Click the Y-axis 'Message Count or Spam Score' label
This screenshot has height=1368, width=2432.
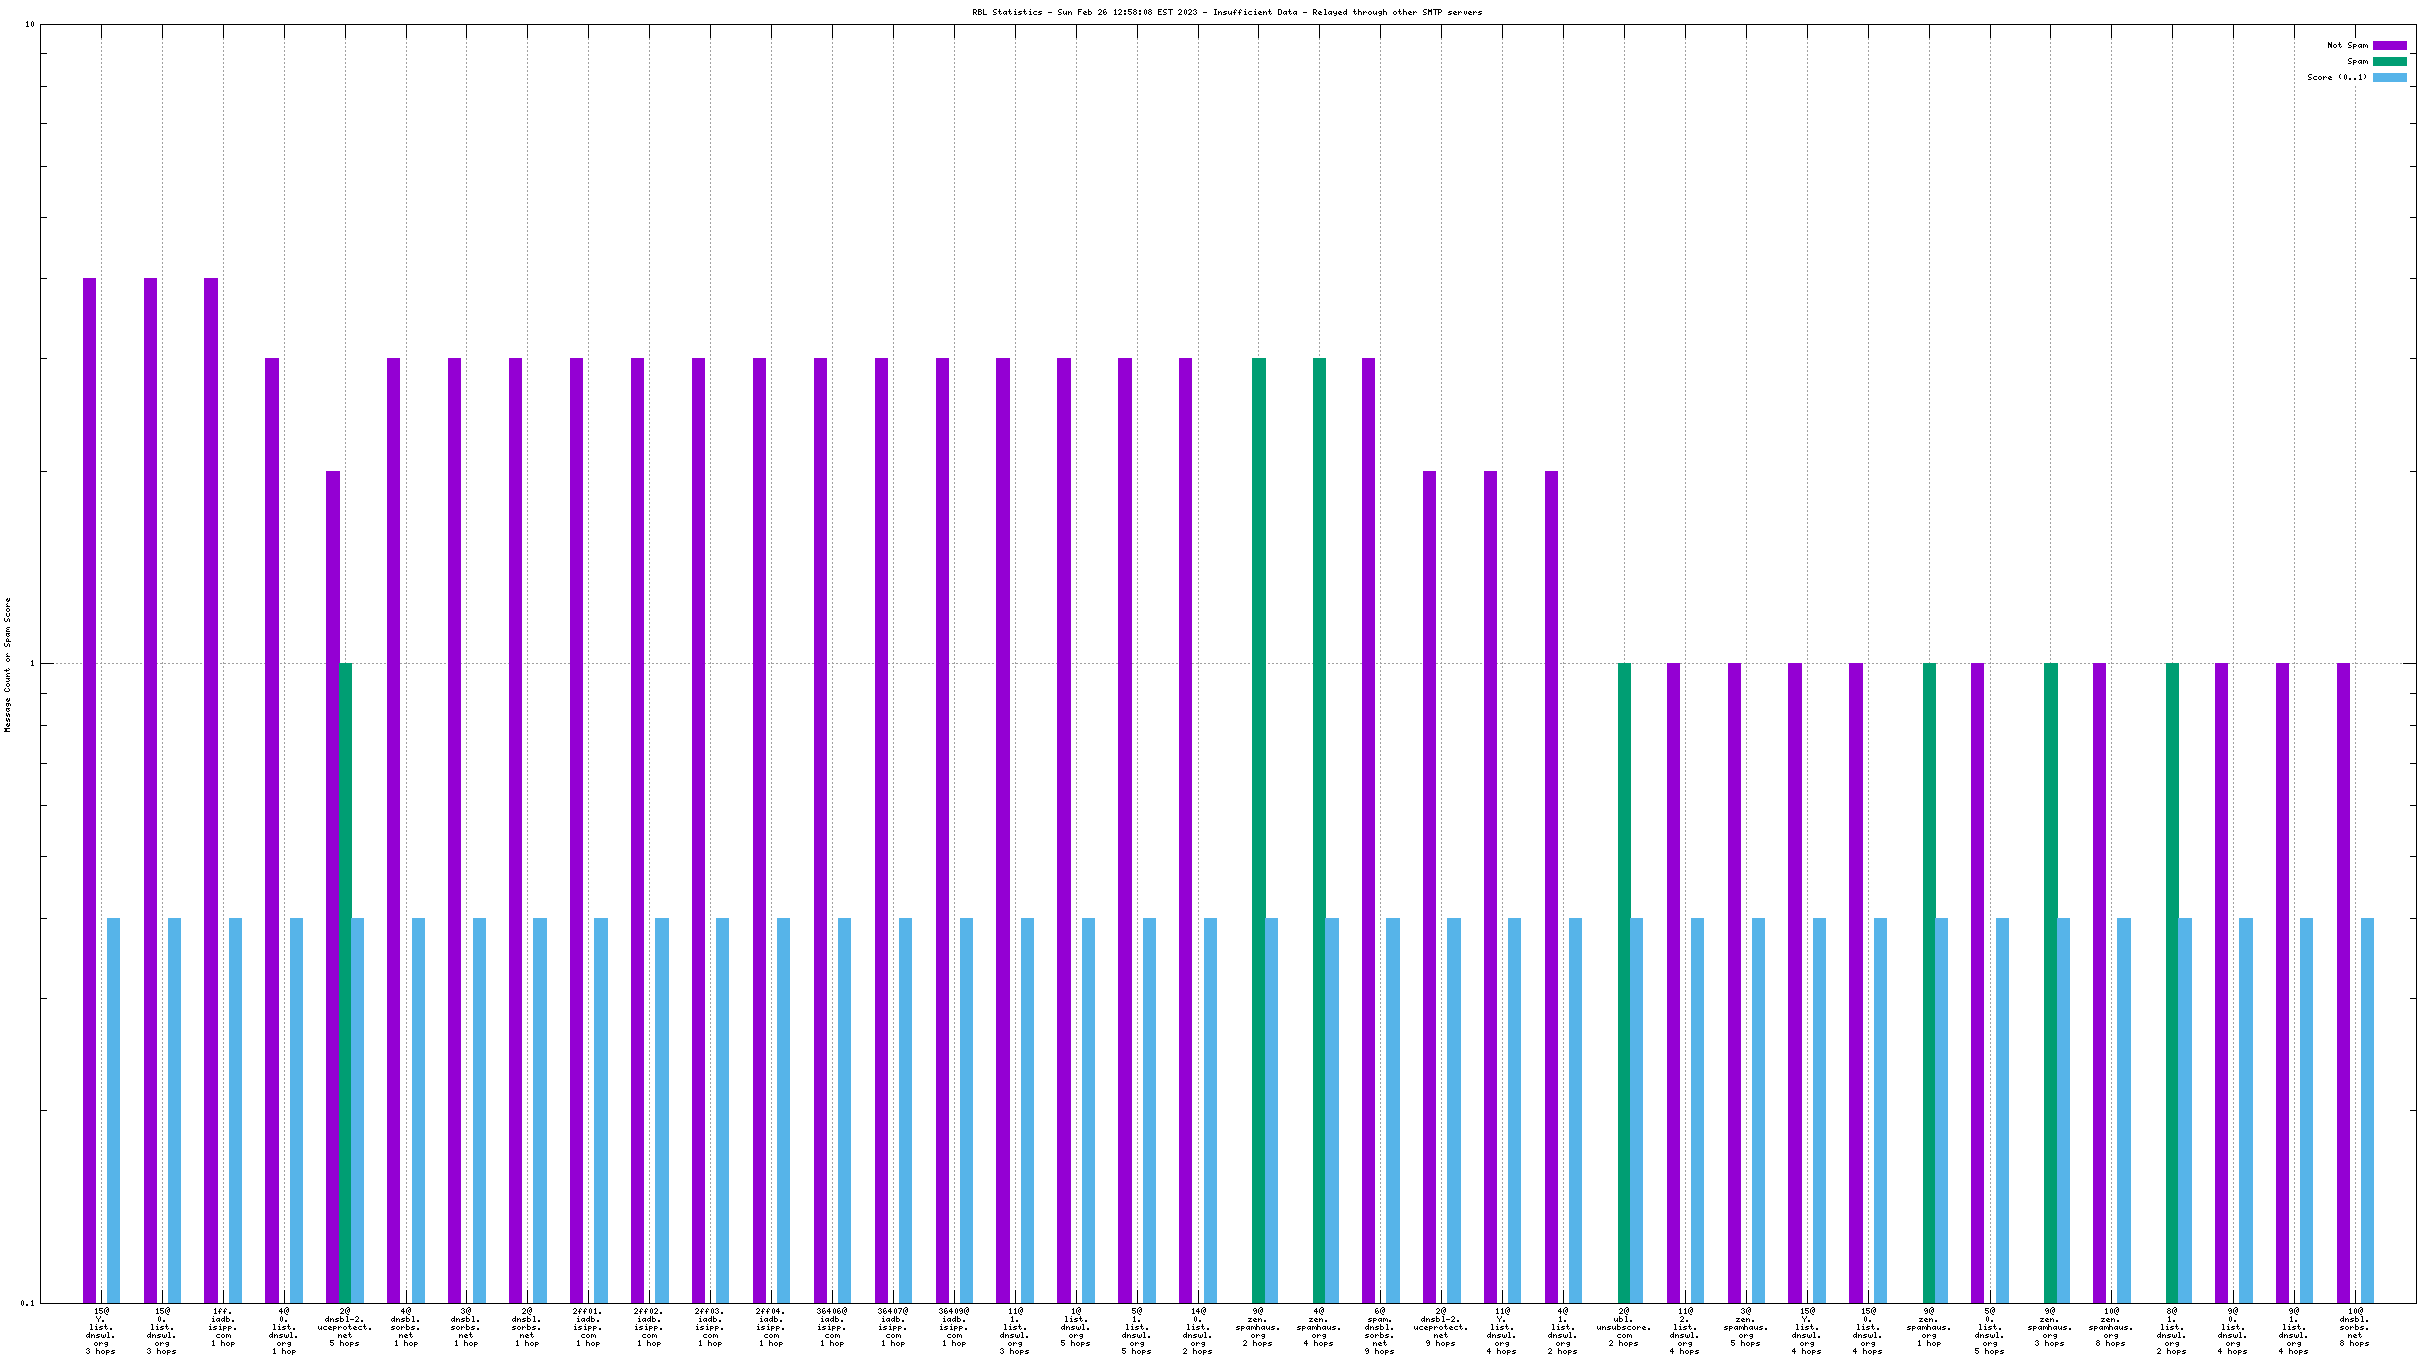coord(8,665)
